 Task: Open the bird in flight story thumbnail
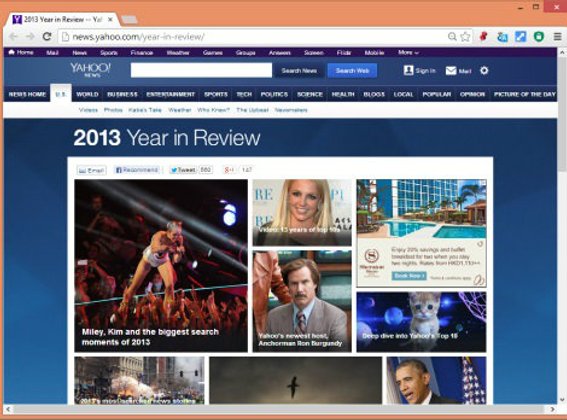click(x=295, y=380)
